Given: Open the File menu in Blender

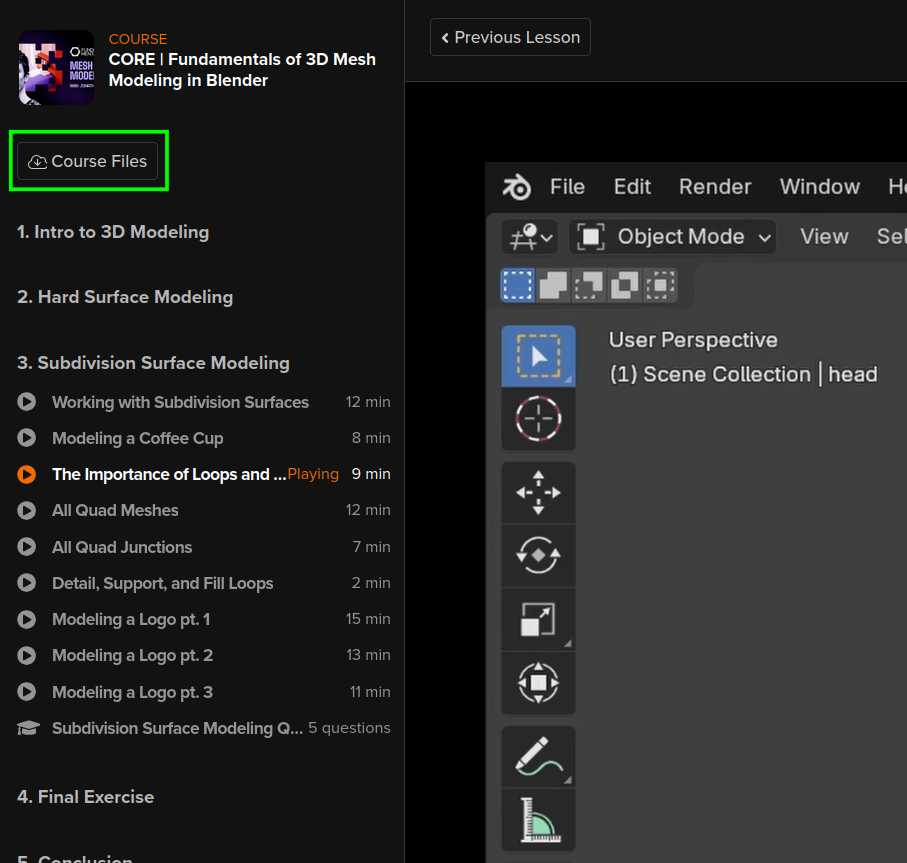Looking at the screenshot, I should pos(567,187).
